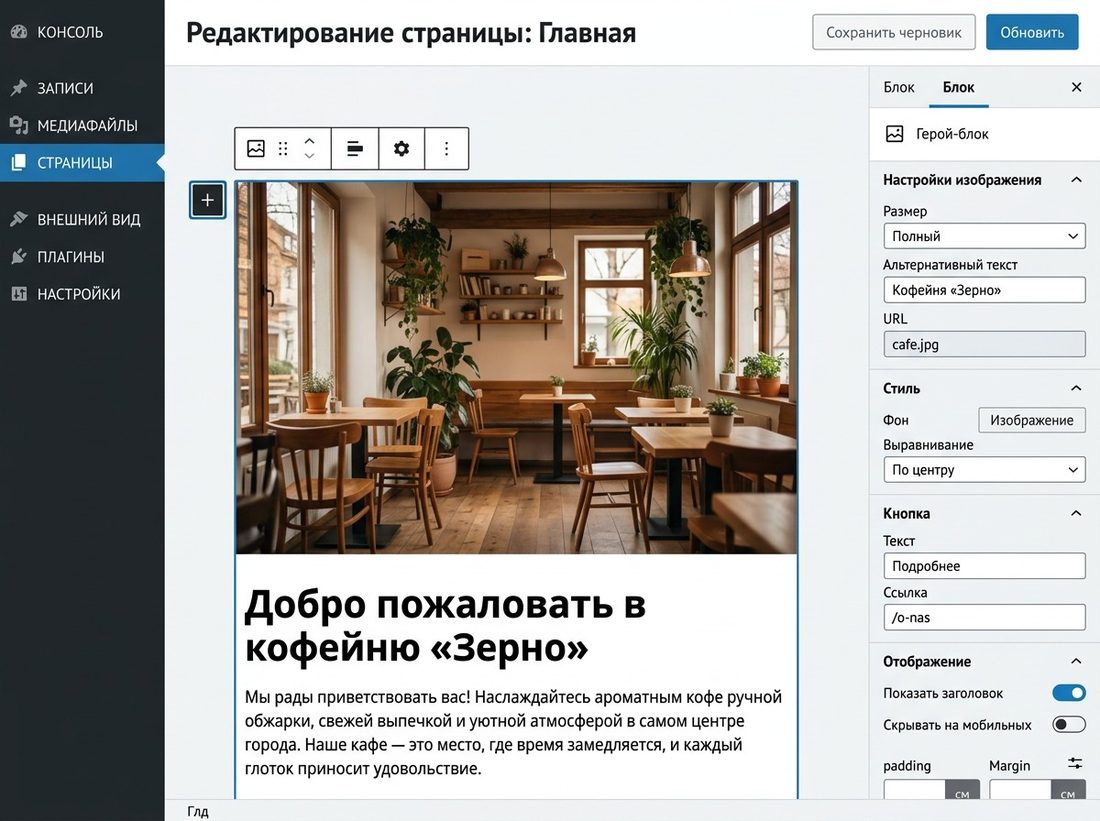Collapse the Настройки изображения section

point(1076,180)
